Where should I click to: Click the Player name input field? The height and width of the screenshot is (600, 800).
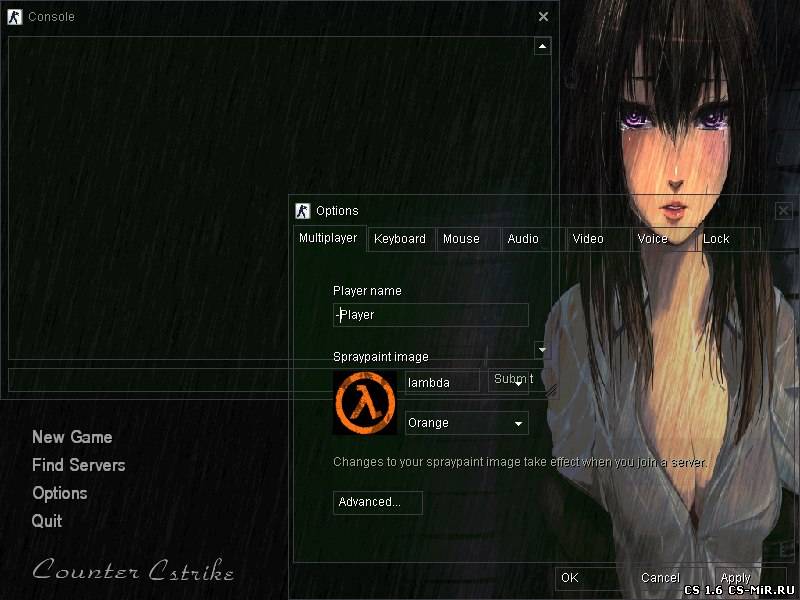431,315
